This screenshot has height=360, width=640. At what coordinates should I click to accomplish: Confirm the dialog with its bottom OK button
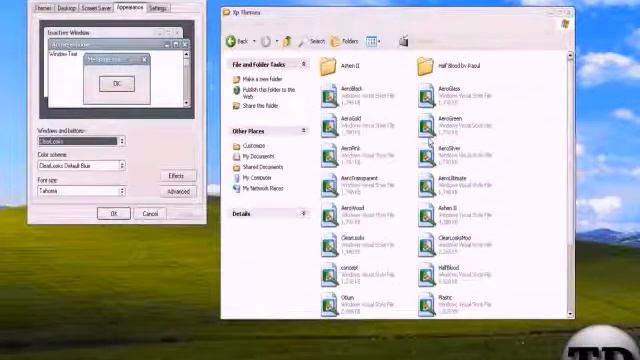pyautogui.click(x=114, y=213)
